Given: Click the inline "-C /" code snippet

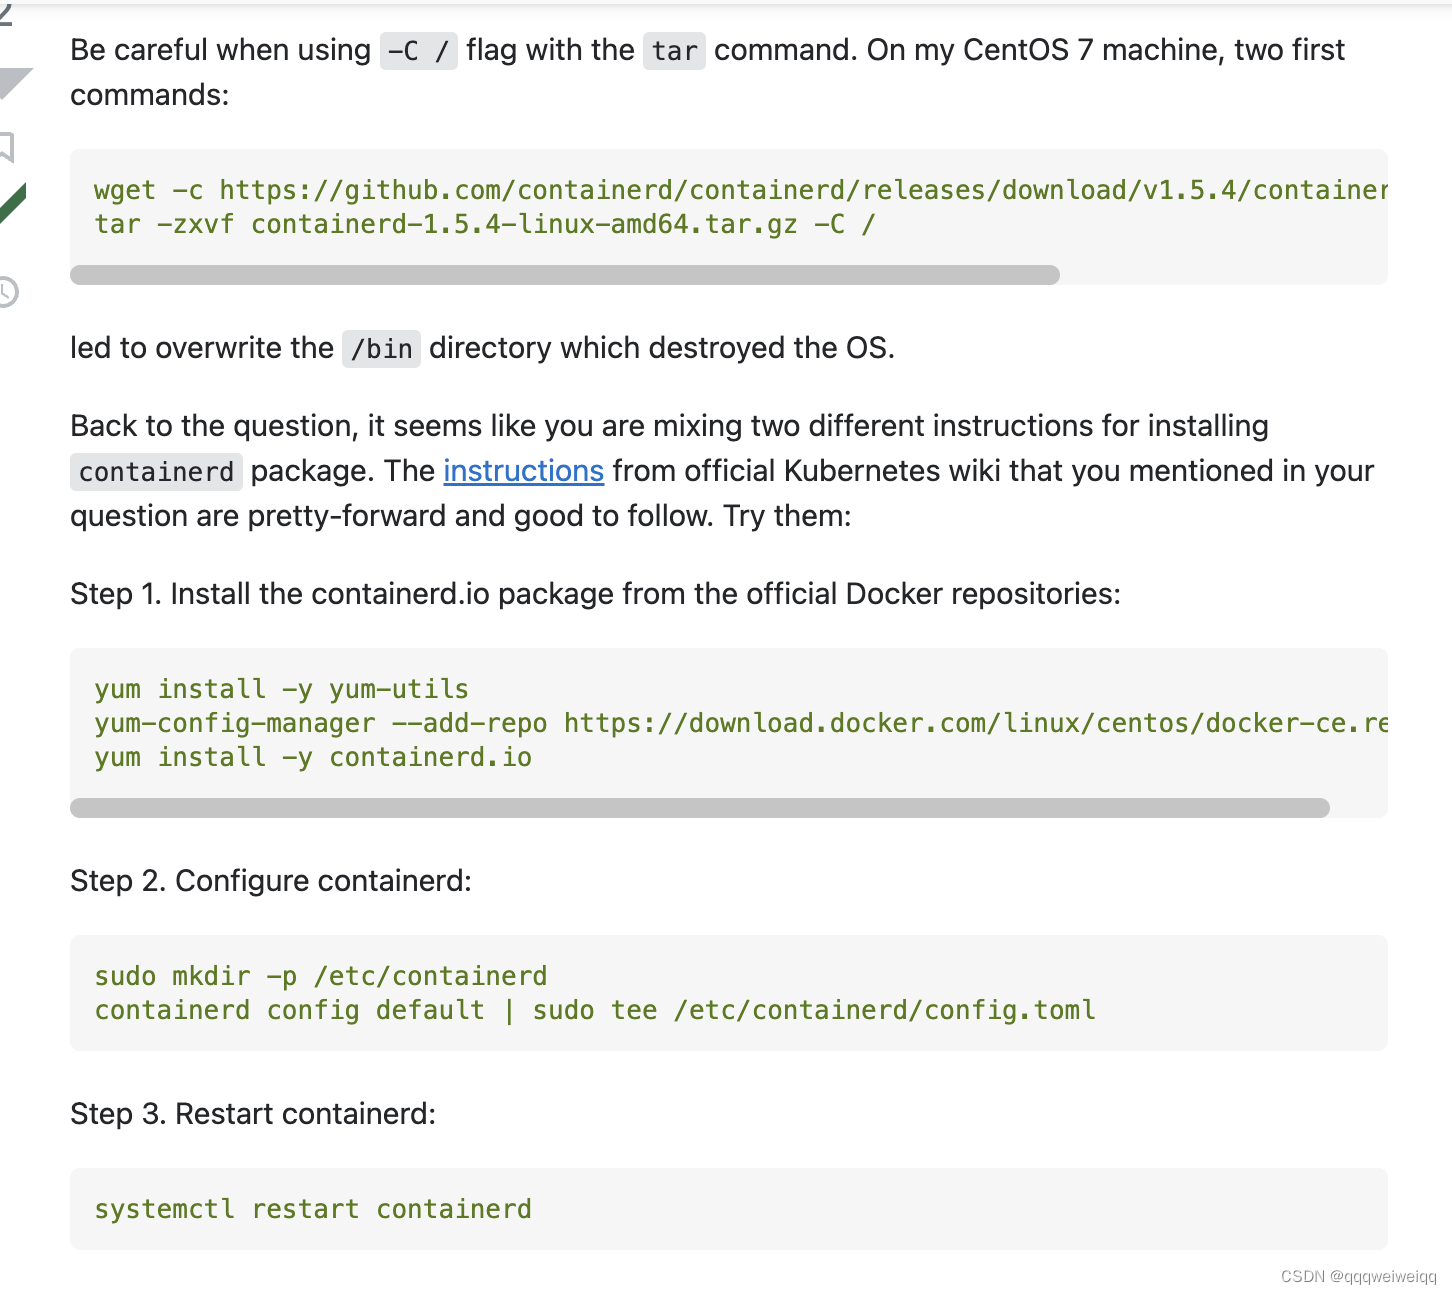Looking at the screenshot, I should [x=418, y=50].
